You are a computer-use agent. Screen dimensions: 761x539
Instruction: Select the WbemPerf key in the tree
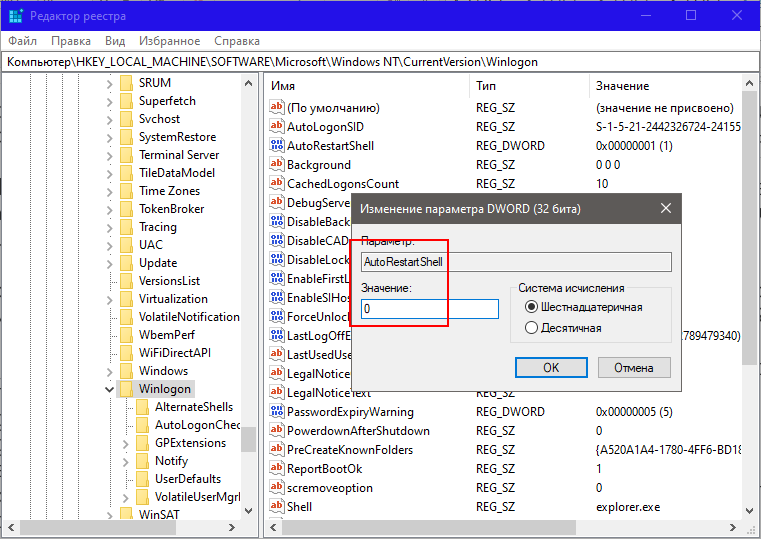(166, 335)
